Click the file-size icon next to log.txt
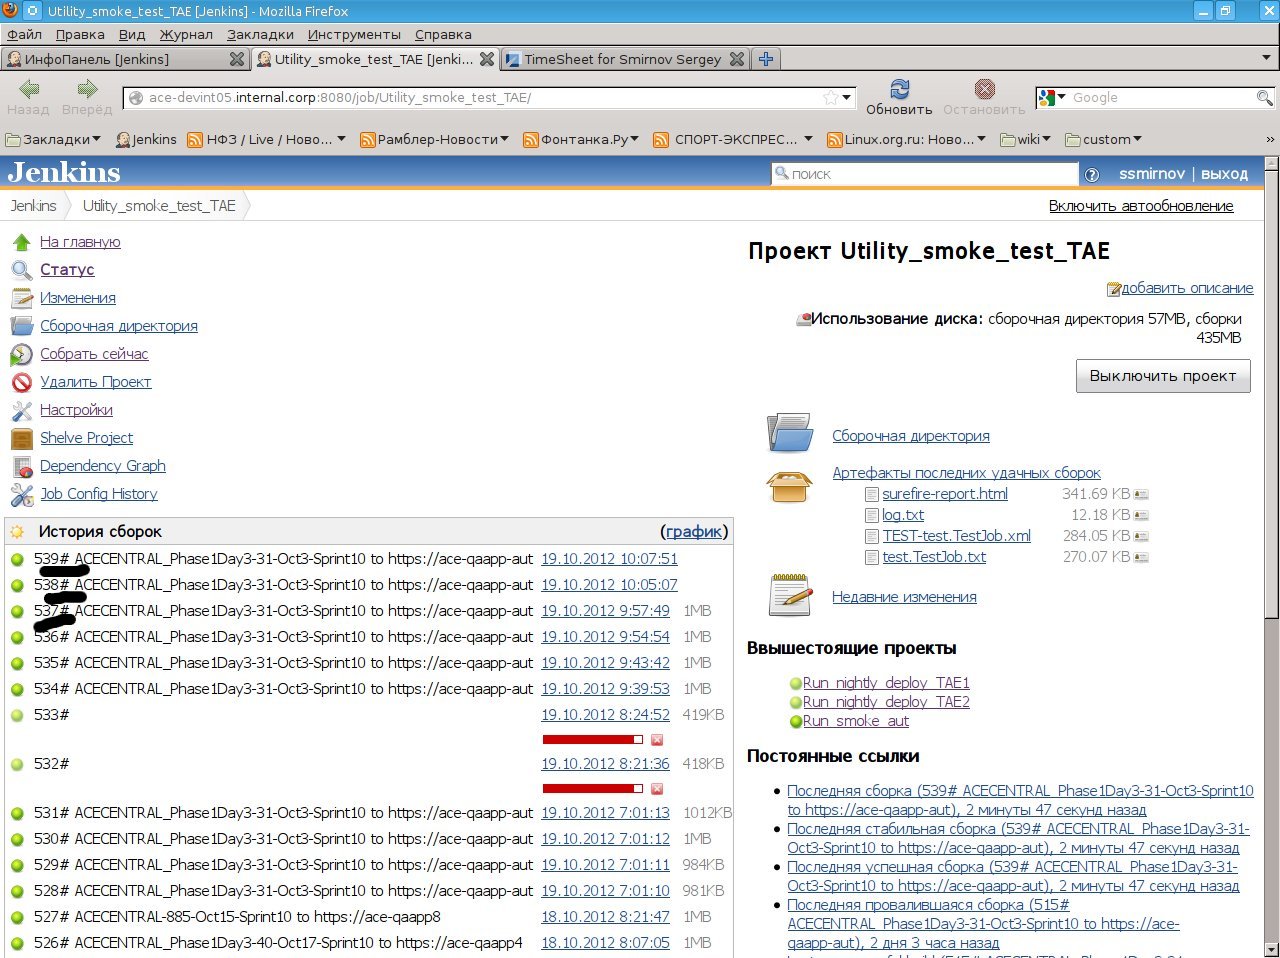Viewport: 1280px width, 958px height. pyautogui.click(x=1141, y=515)
